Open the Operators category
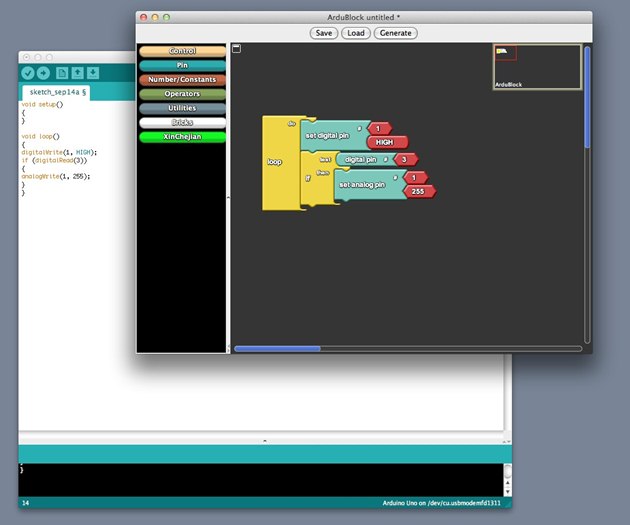Viewport: 630px width, 525px height. pos(182,94)
